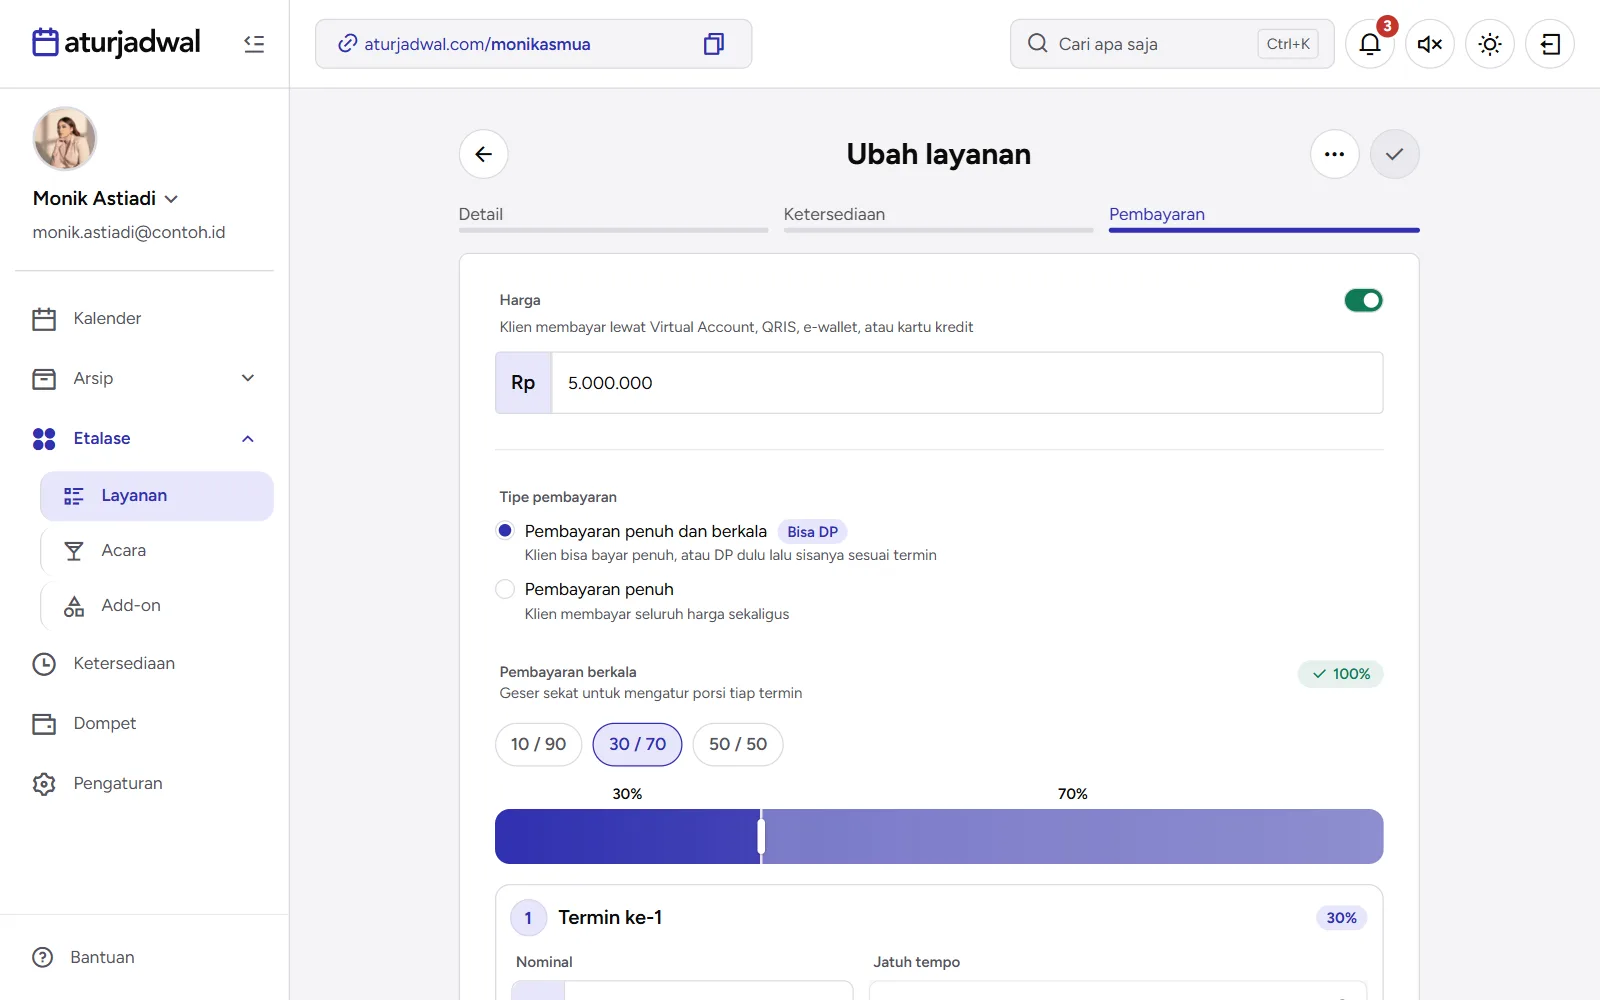Disable the Harga price toggle
Image resolution: width=1600 pixels, height=1000 pixels.
click(1363, 300)
